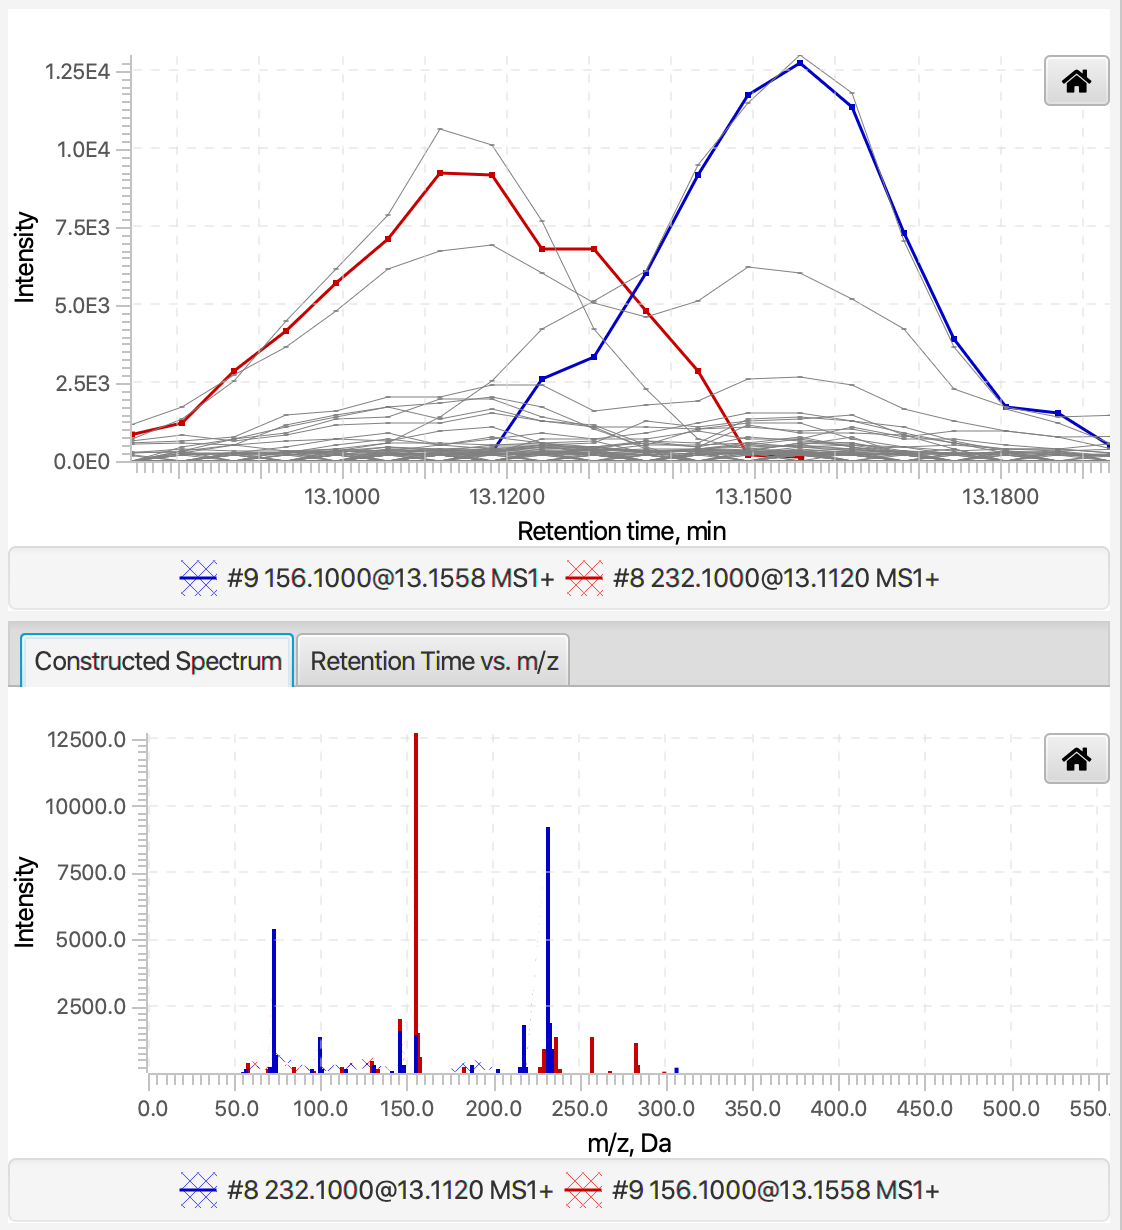Select '#9 156.1000@13.1558 MS1+' text in upper legend
Image resolution: width=1122 pixels, height=1230 pixels.
coord(391,578)
